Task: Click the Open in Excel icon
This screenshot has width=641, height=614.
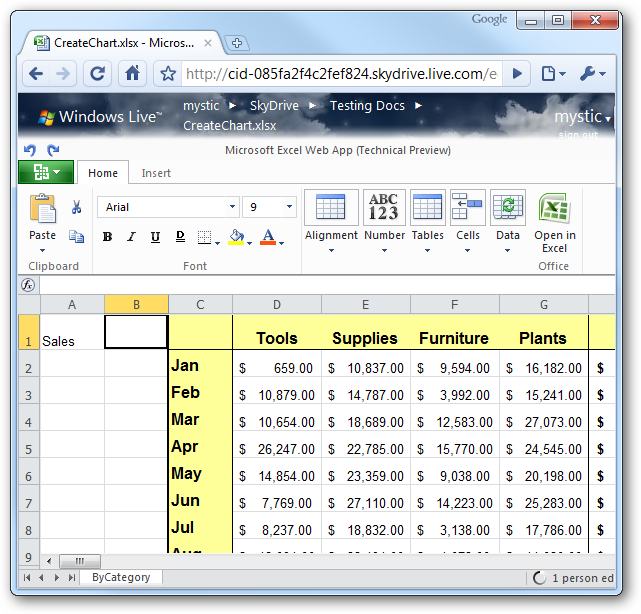Action: click(555, 208)
